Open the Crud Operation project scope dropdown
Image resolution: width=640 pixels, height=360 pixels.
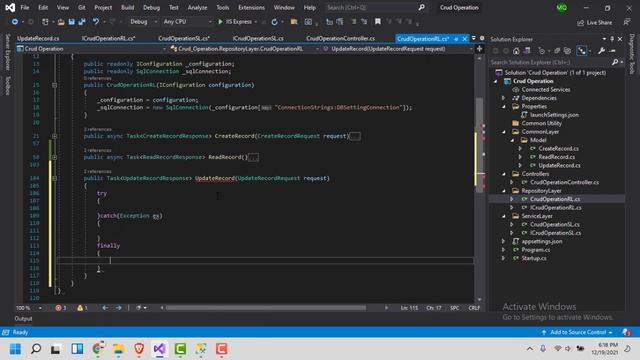click(x=91, y=49)
